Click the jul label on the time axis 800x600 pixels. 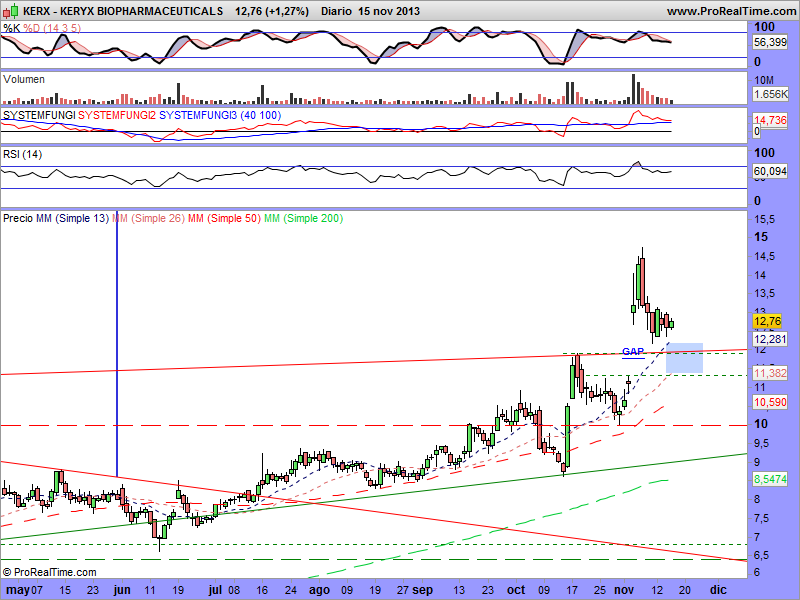[215, 590]
